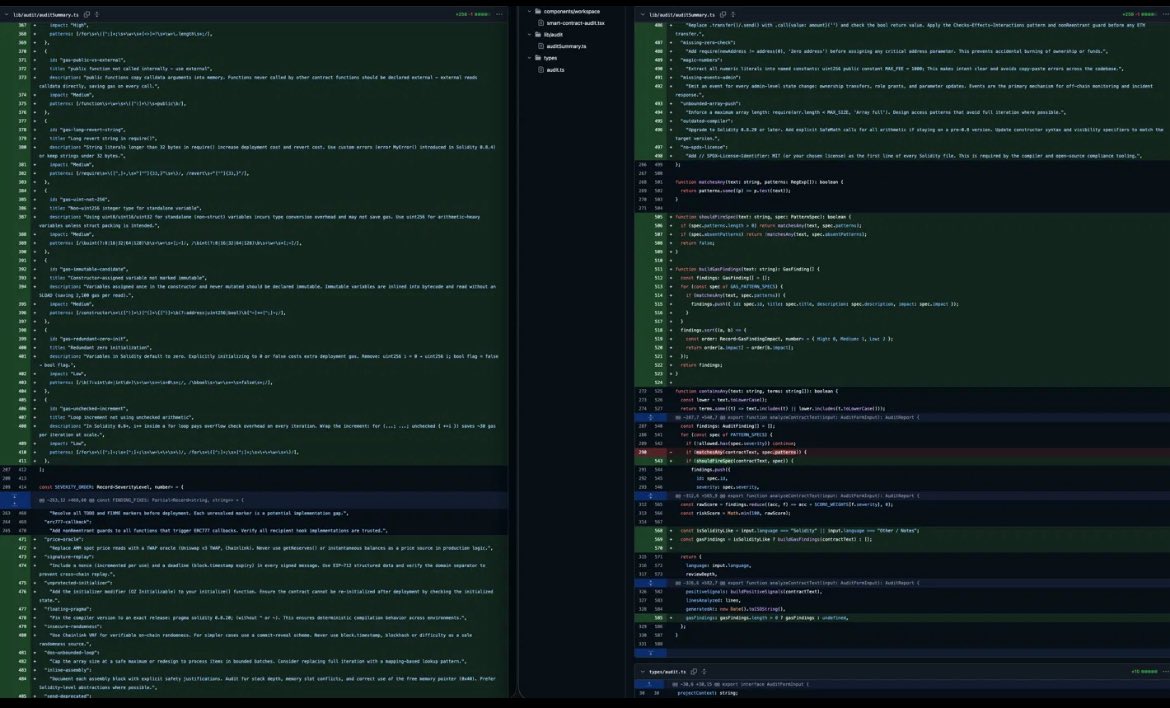
Task: Click the audit.ts file icon in tree
Action: [x=540, y=69]
